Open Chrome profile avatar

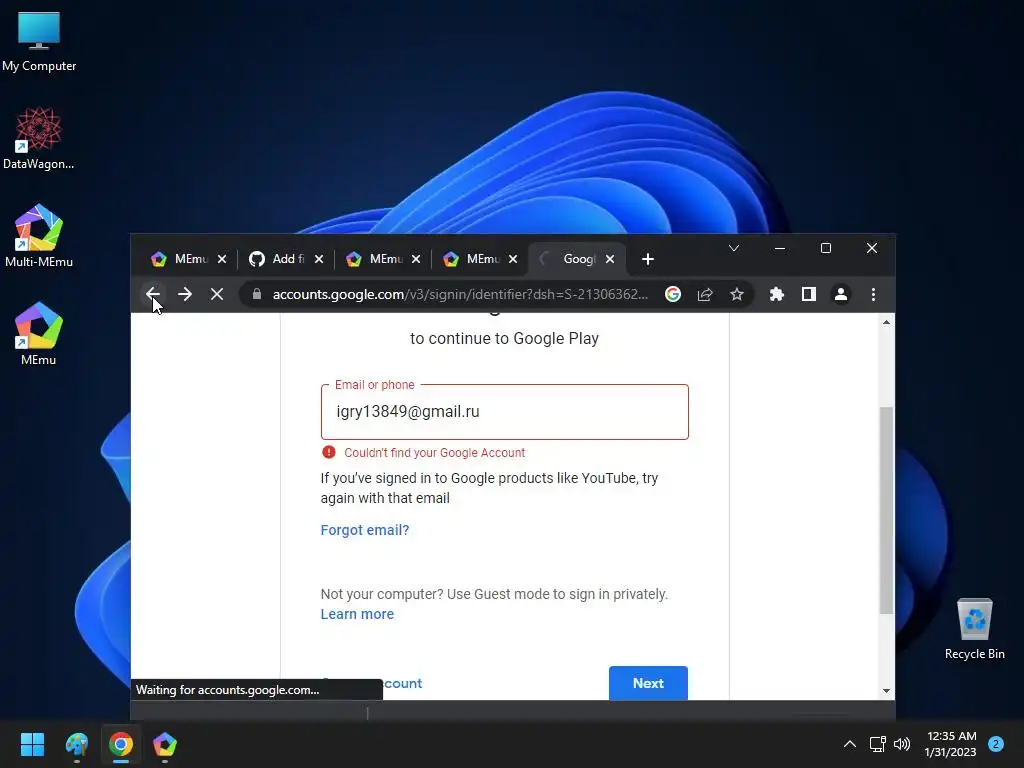841,295
